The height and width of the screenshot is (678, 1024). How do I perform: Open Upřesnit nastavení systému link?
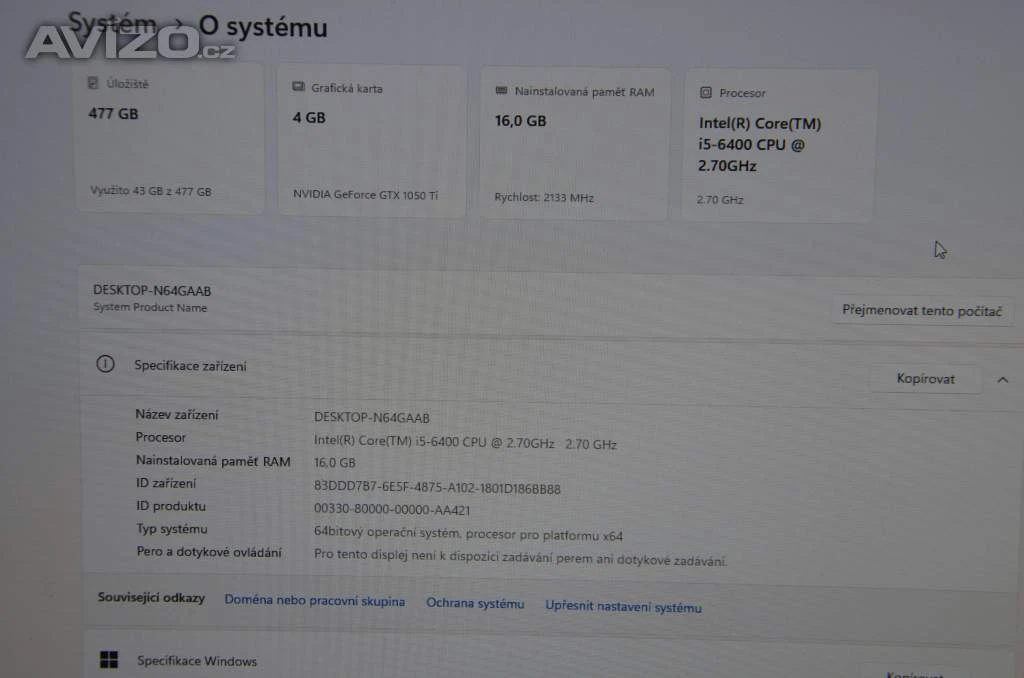pyautogui.click(x=623, y=607)
